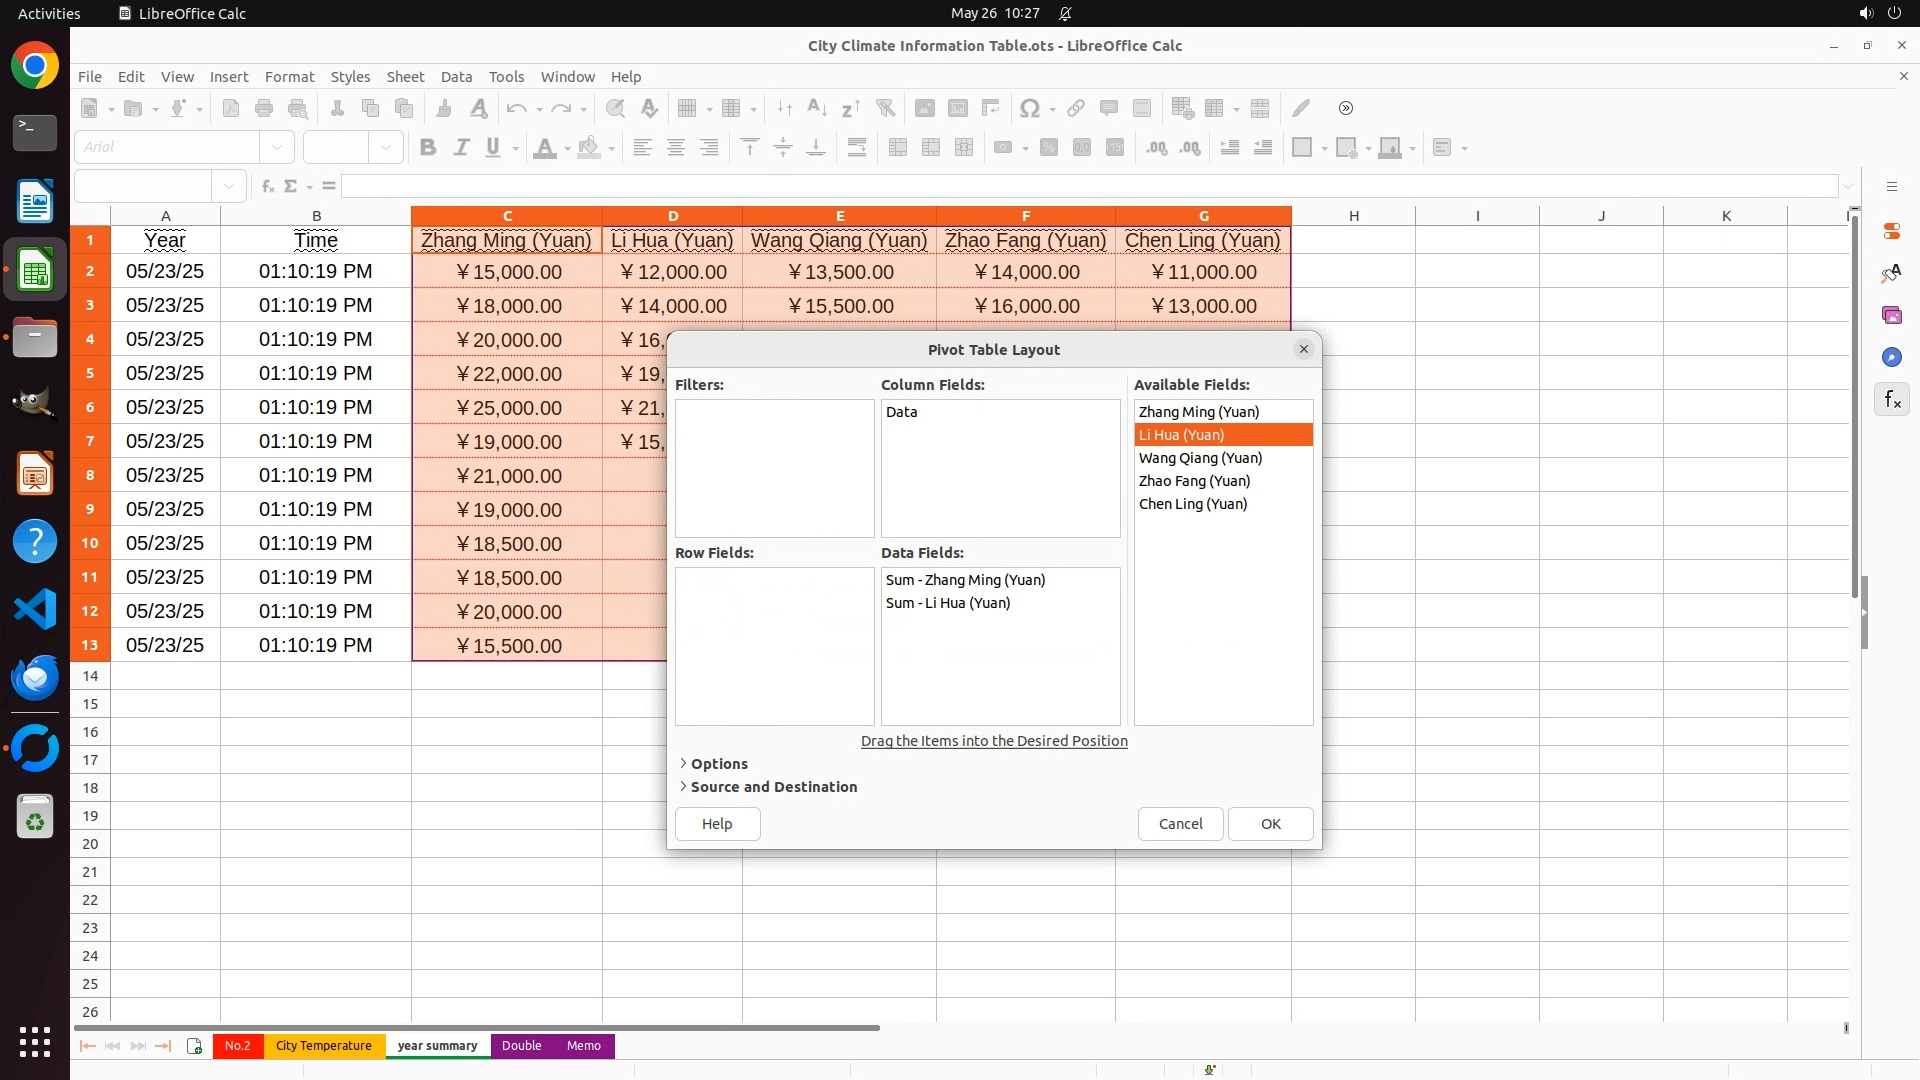Click inside the formula input line
The image size is (1920, 1080).
click(x=1088, y=186)
